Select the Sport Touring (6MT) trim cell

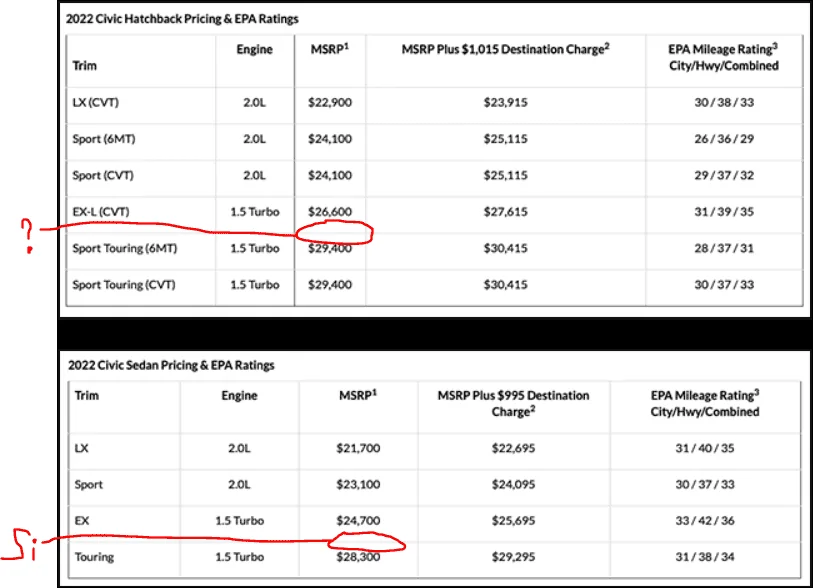(x=123, y=248)
